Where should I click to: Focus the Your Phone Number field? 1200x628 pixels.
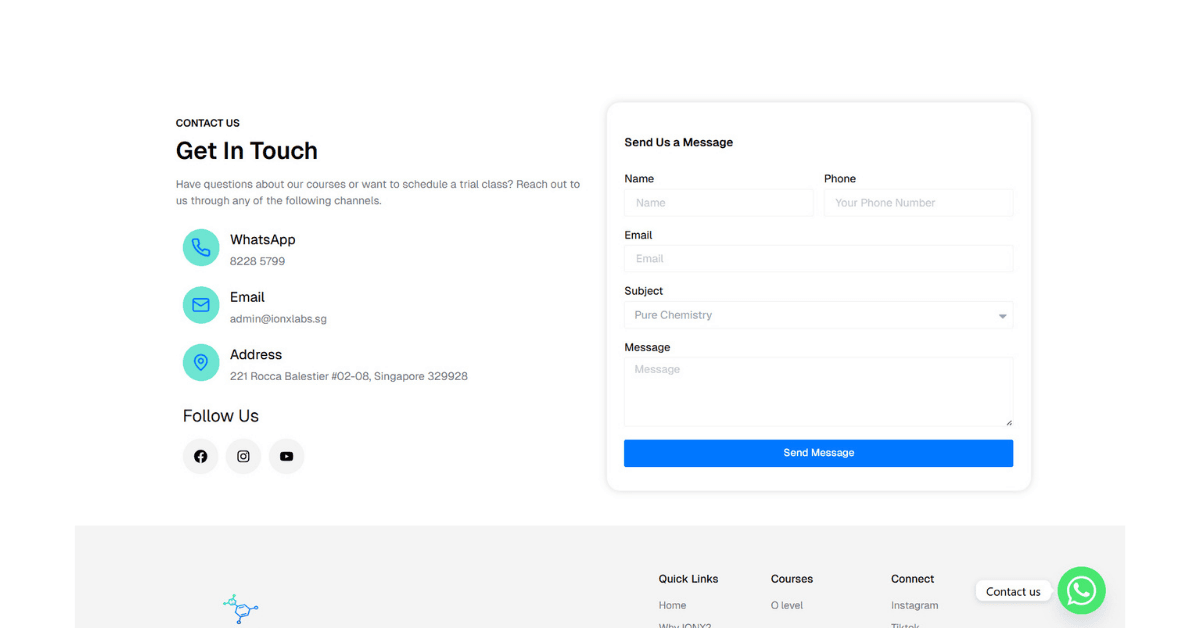tap(917, 203)
